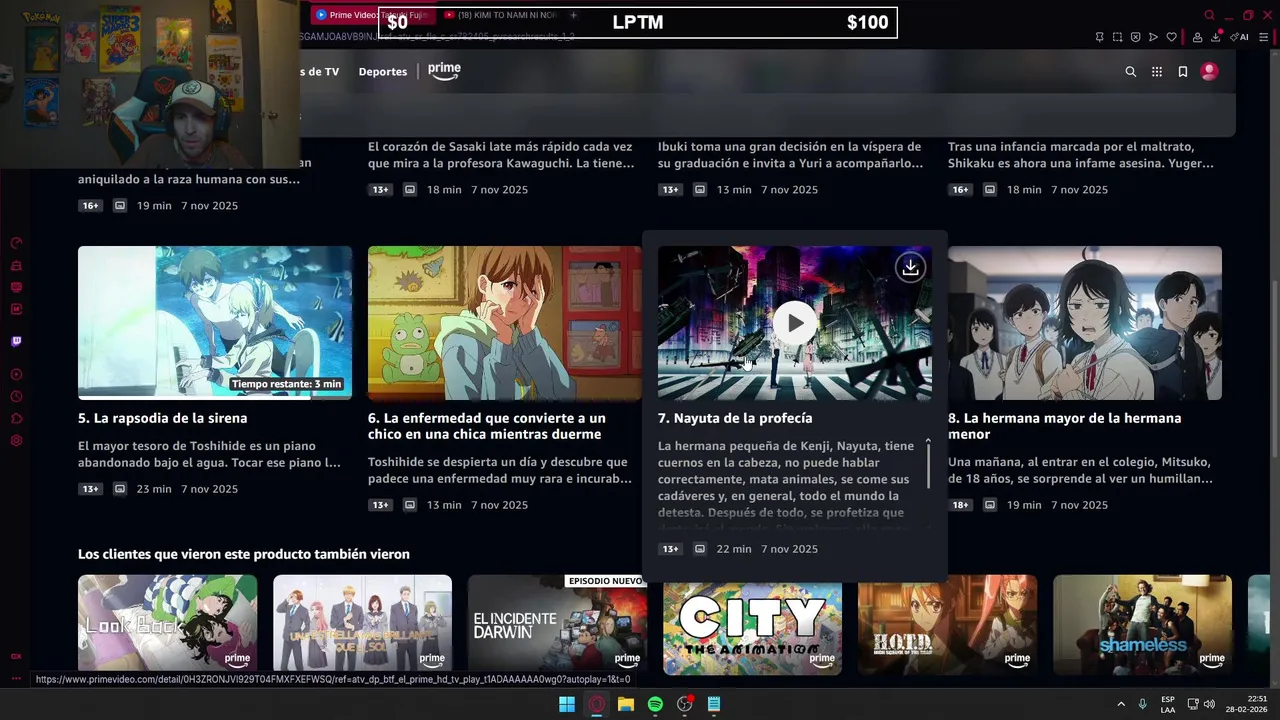Open the CITY The Animation card
The width and height of the screenshot is (1280, 720).
[752, 625]
